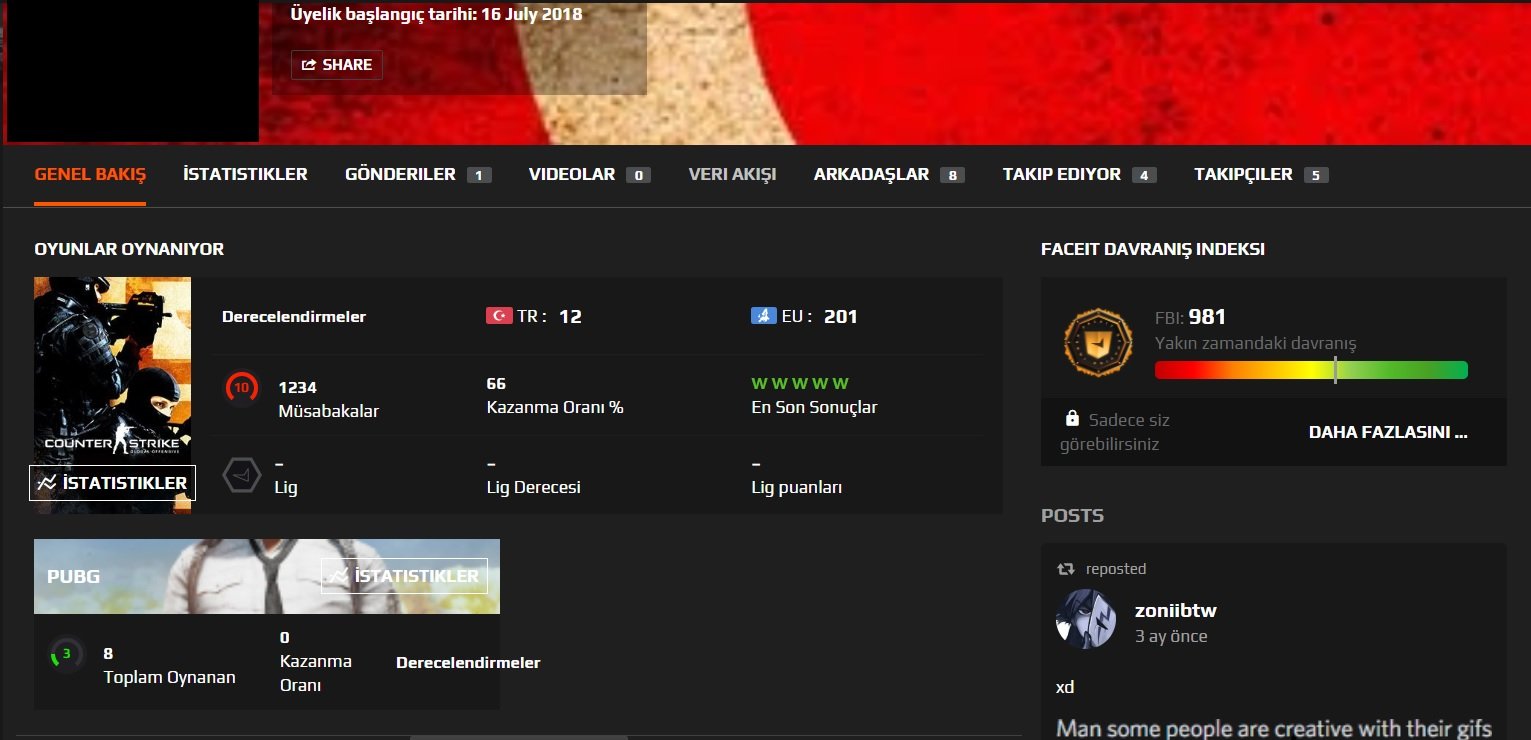Screen dimensions: 1531x740
Task: Click the membership start date text
Action: coord(436,14)
